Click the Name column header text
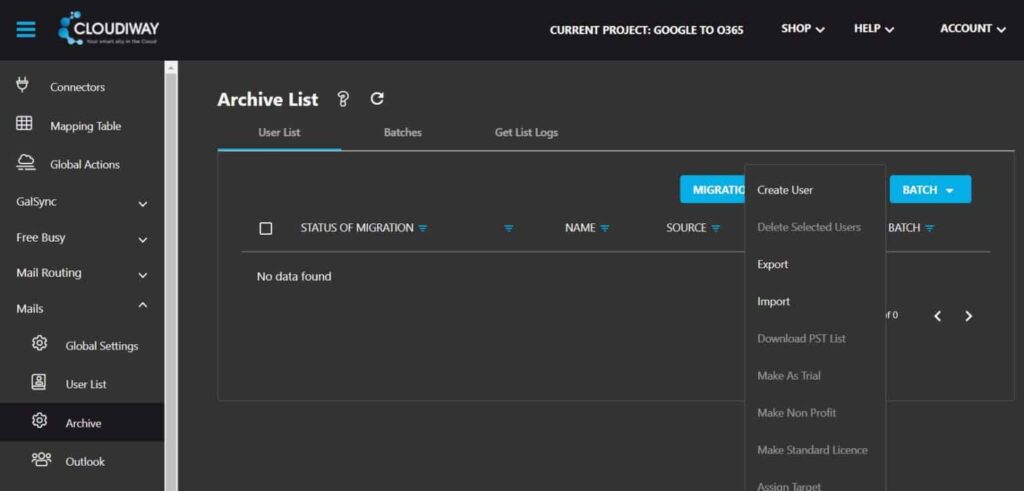Image resolution: width=1024 pixels, height=491 pixels. pyautogui.click(x=580, y=228)
